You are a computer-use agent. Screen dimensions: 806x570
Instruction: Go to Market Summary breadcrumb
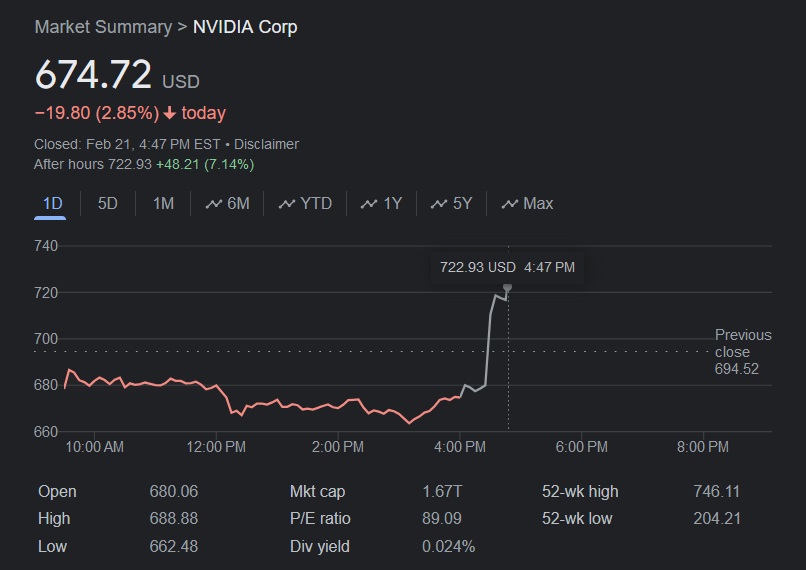[x=103, y=27]
